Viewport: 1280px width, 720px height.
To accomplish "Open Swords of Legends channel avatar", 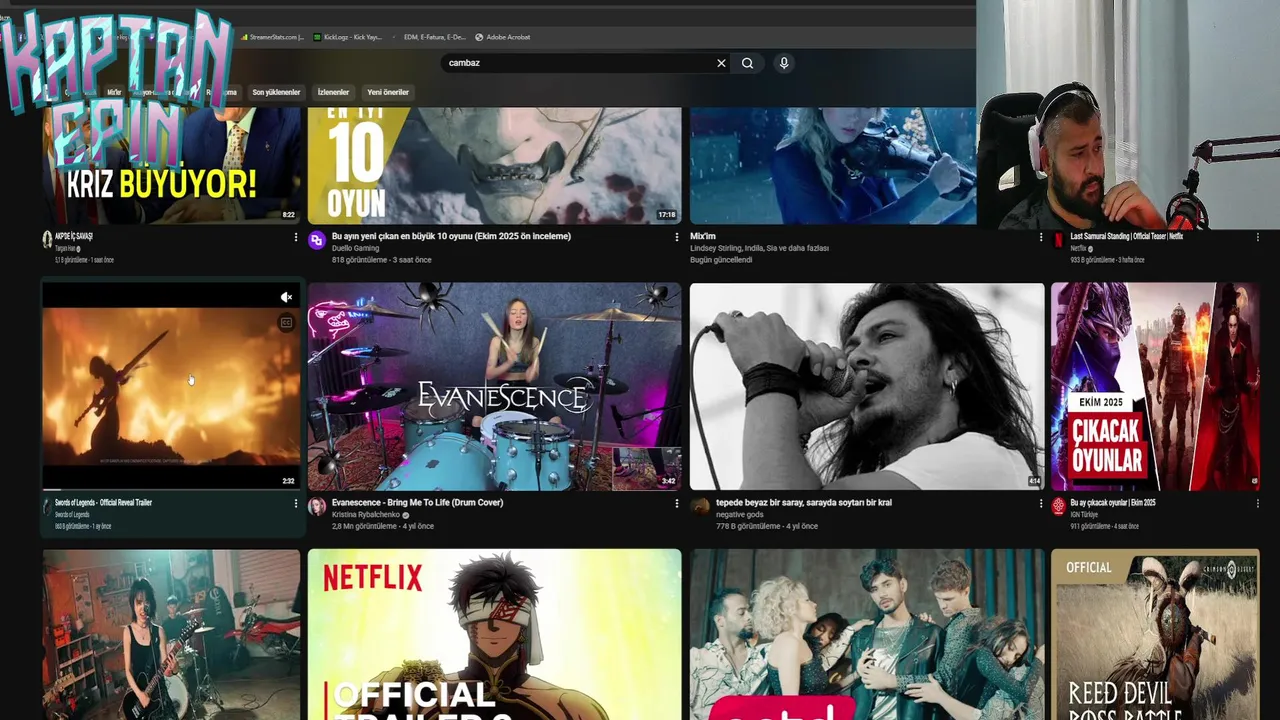I will pyautogui.click(x=47, y=506).
